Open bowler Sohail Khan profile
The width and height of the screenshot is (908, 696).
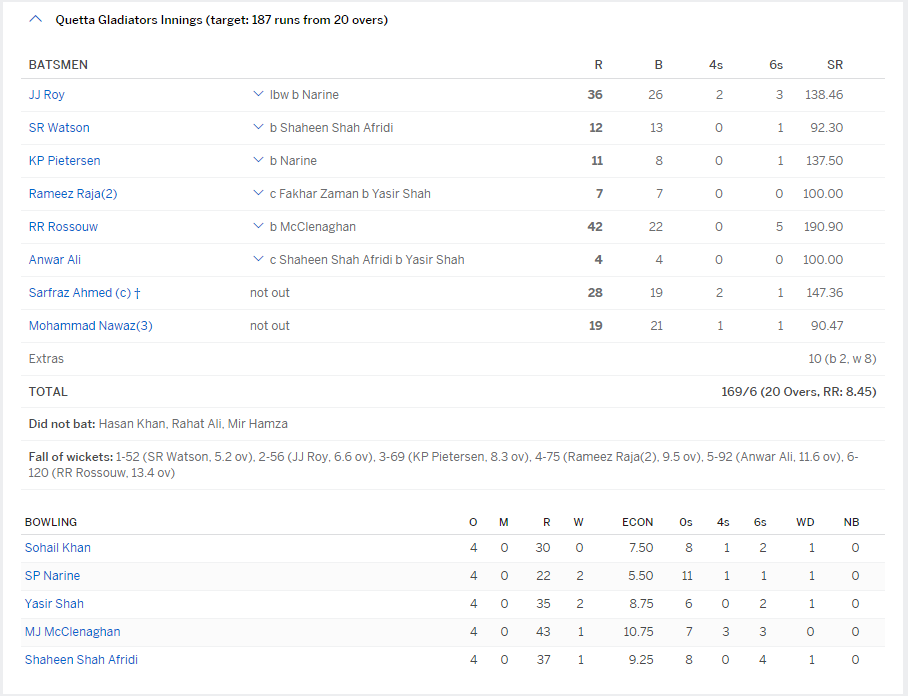tap(57, 548)
